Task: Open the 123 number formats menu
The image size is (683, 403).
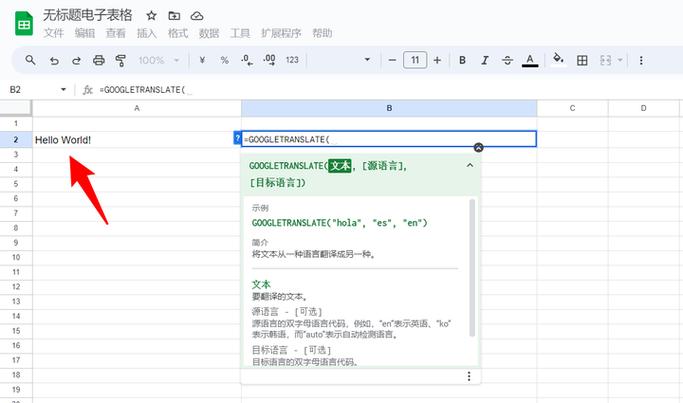Action: pos(292,60)
